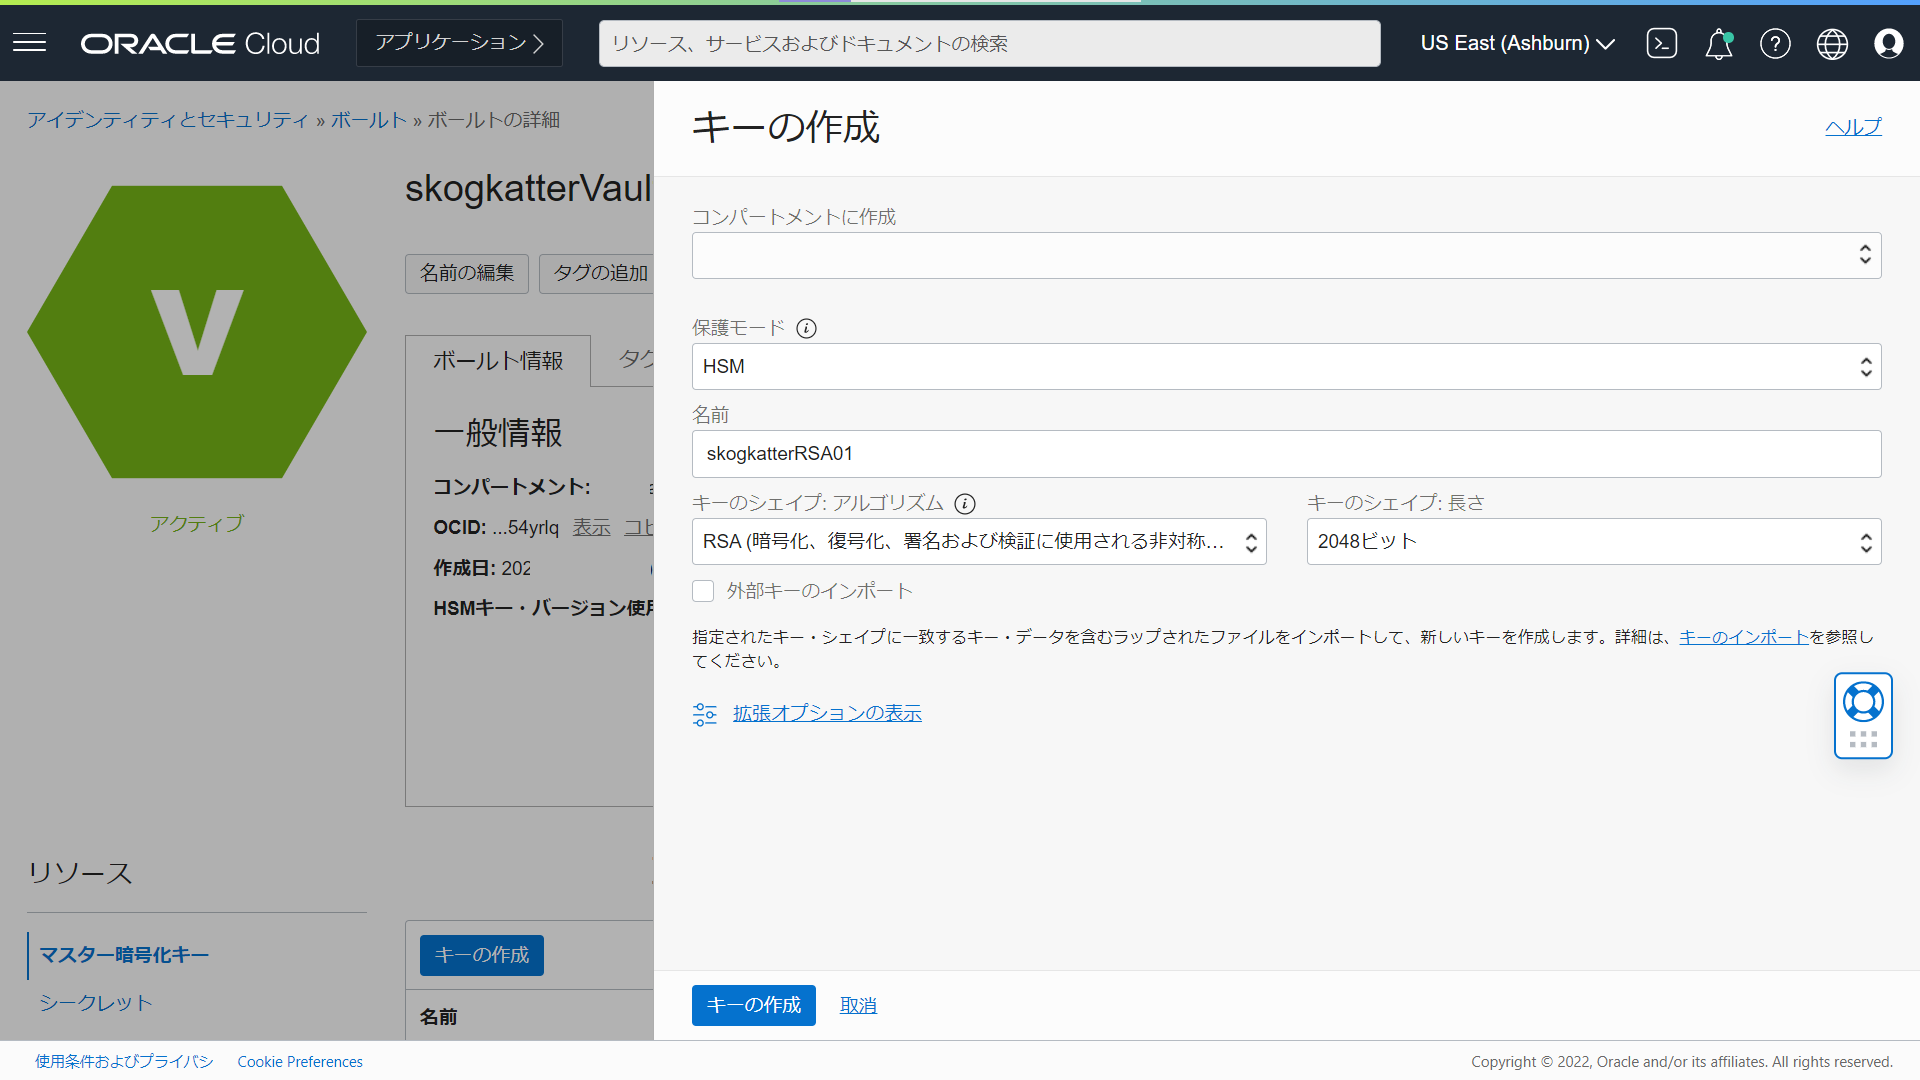1920x1080 pixels.
Task: Open the ヘルプ link in the panel
Action: [1852, 127]
